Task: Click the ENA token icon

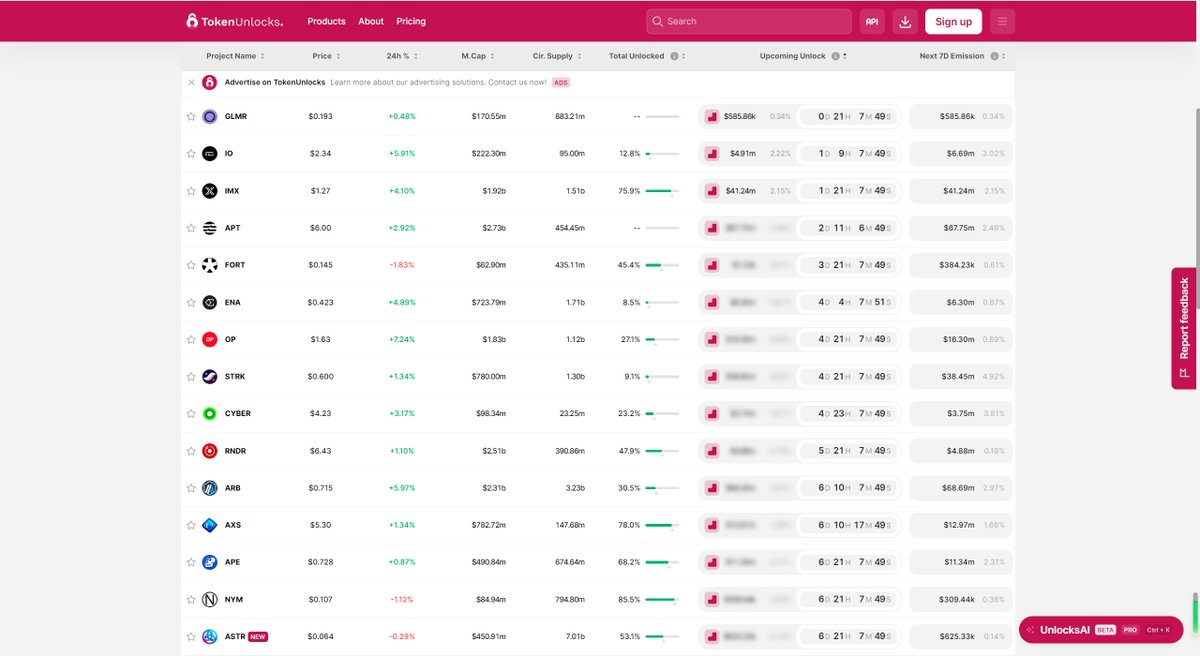Action: click(209, 302)
